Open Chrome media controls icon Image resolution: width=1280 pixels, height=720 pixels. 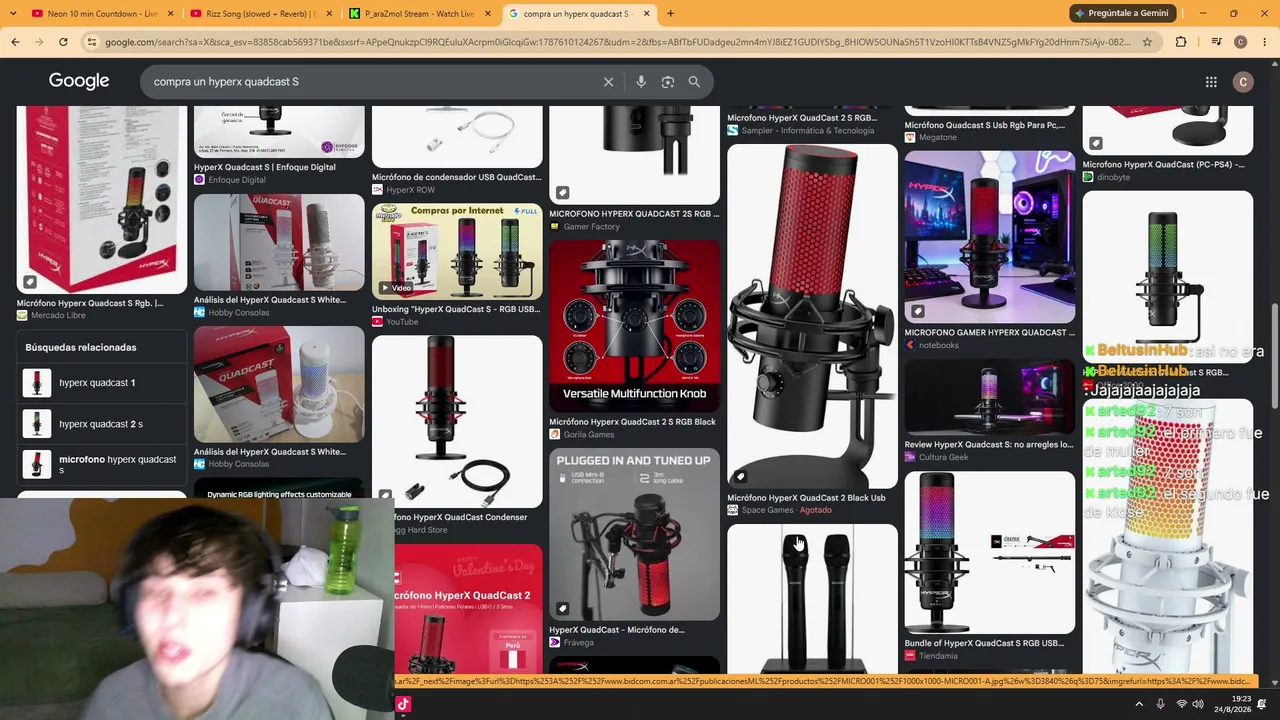[x=1216, y=42]
